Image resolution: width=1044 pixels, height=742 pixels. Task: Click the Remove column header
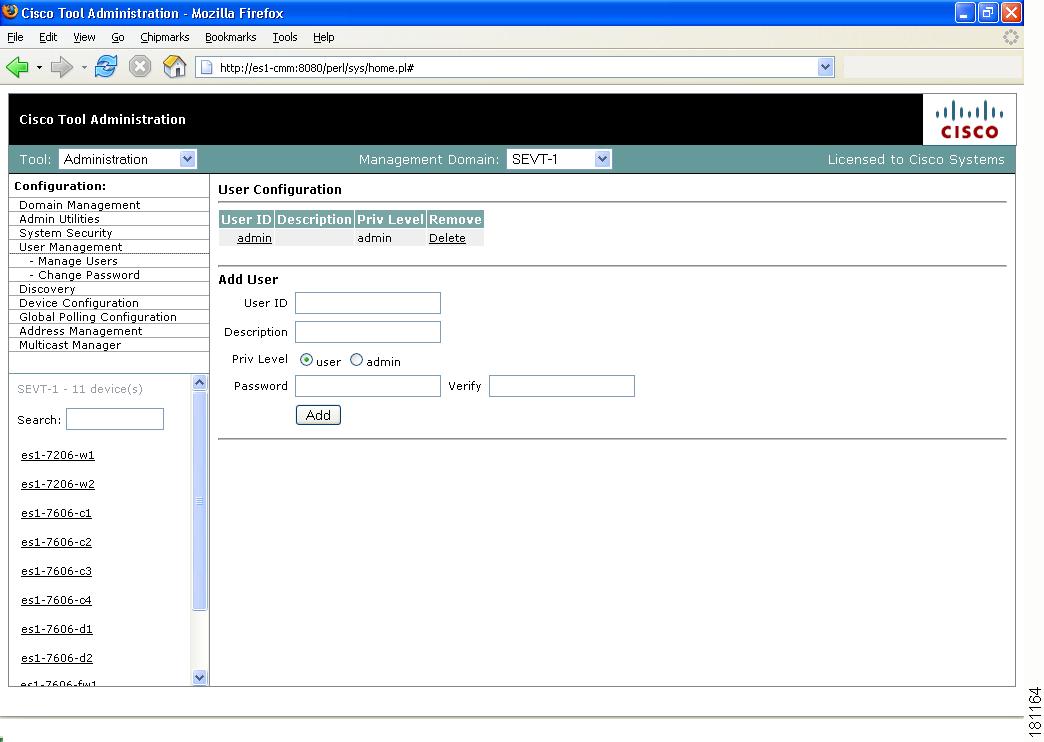point(455,219)
